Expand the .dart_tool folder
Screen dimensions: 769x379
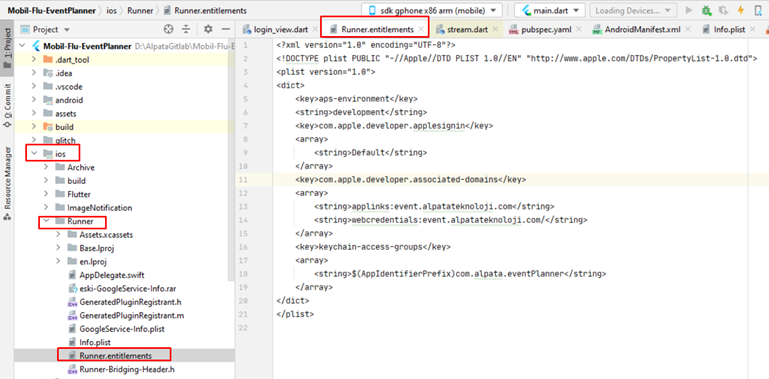click(34, 60)
